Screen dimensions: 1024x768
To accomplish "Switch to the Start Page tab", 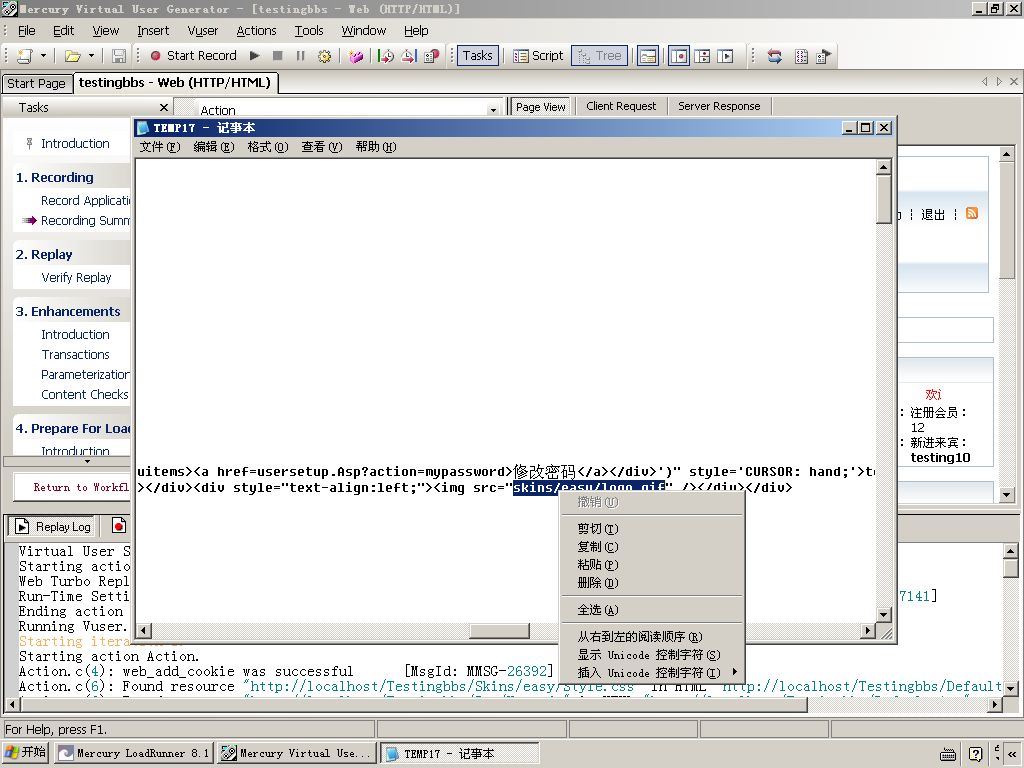I will click(x=36, y=84).
